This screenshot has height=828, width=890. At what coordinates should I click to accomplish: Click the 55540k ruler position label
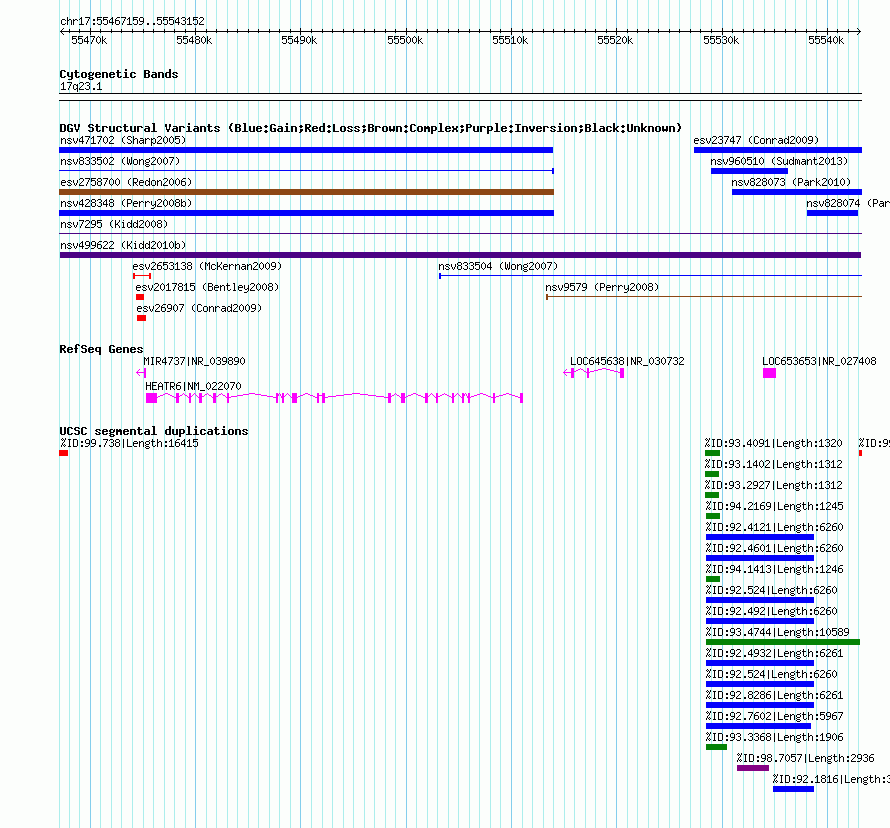pyautogui.click(x=826, y=40)
